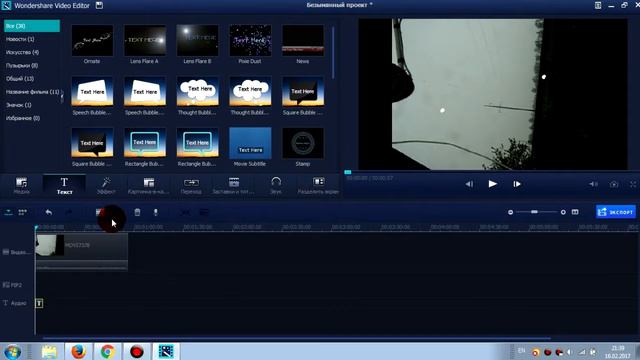Click the Видео track label
This screenshot has height=360, width=640.
(16, 252)
